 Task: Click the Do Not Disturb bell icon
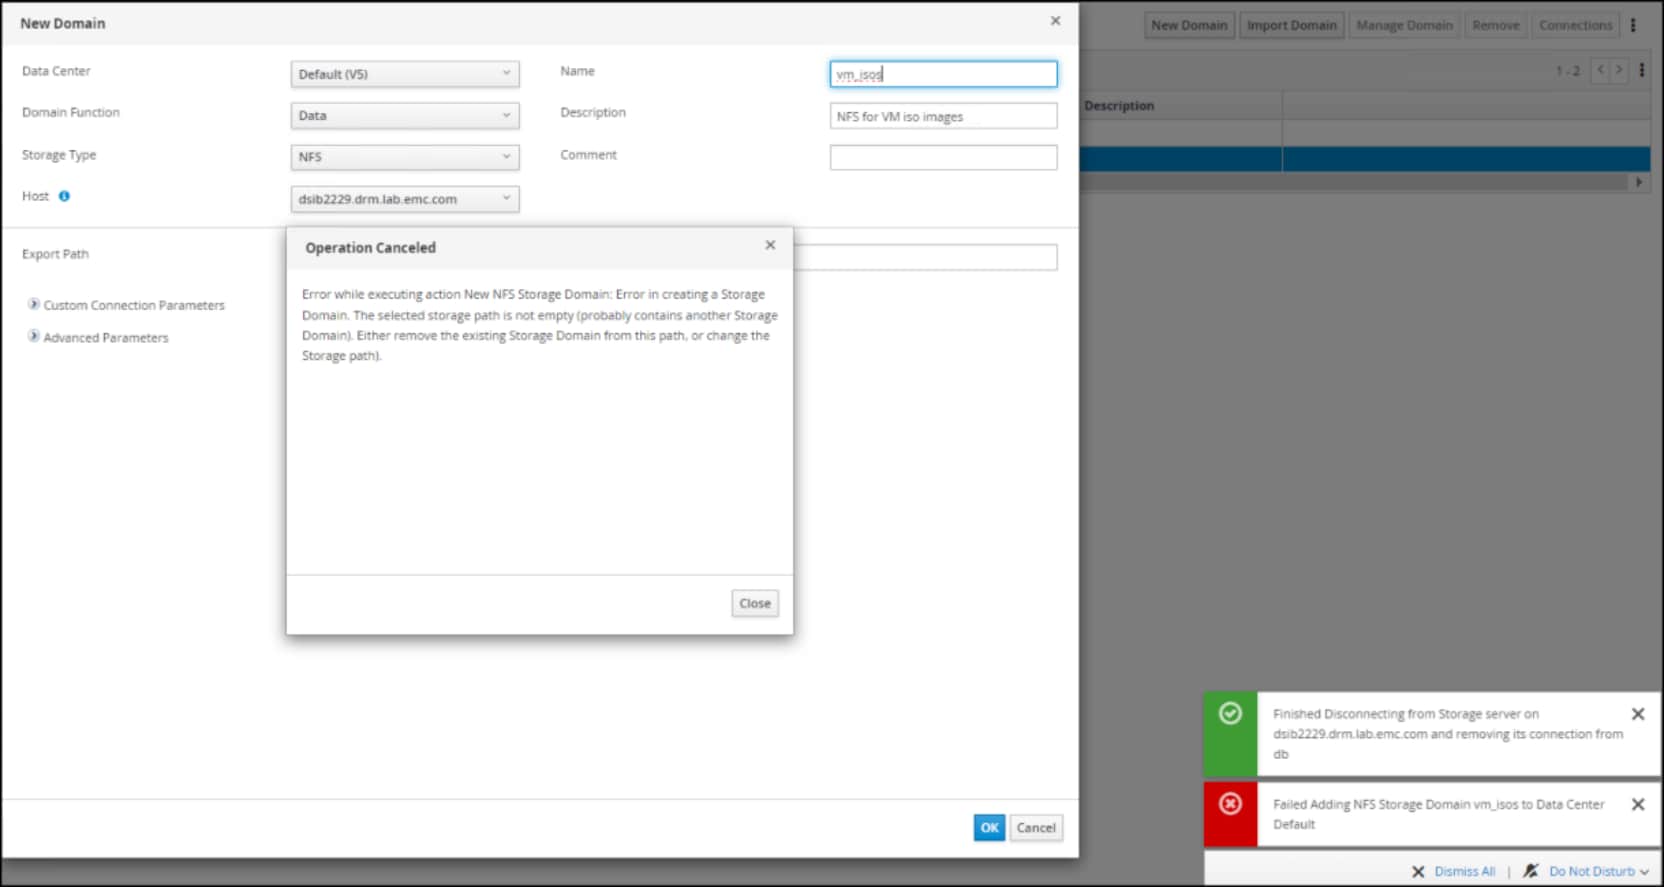[x=1531, y=871]
